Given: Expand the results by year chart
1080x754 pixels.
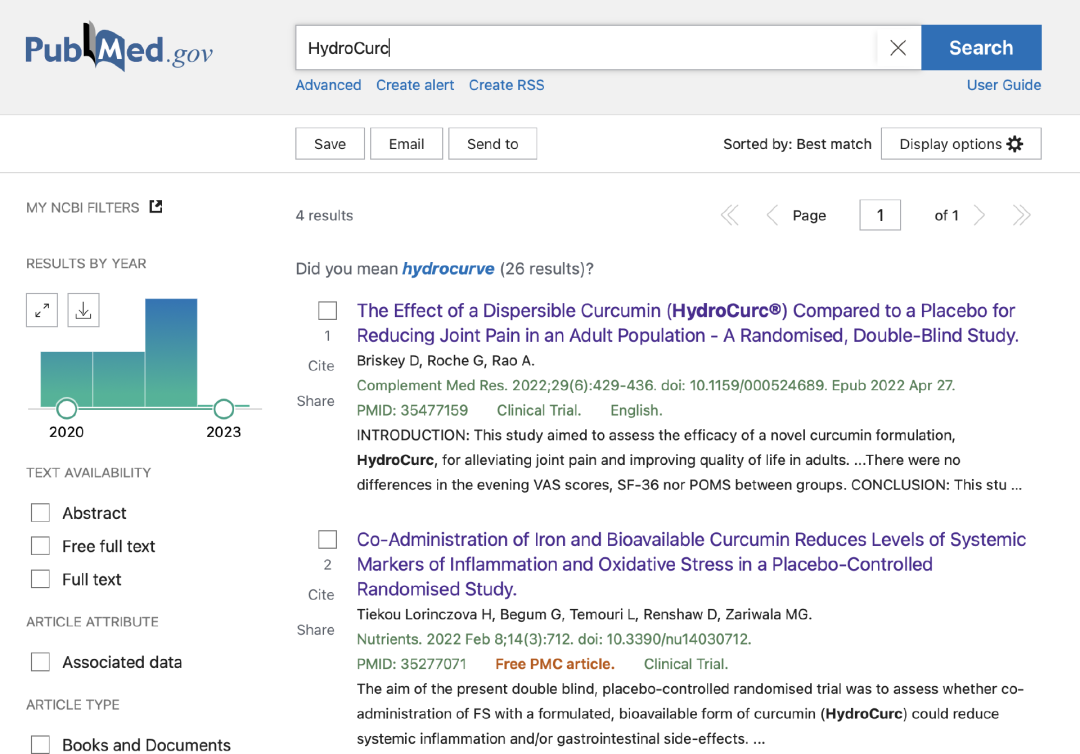Looking at the screenshot, I should coord(42,310).
